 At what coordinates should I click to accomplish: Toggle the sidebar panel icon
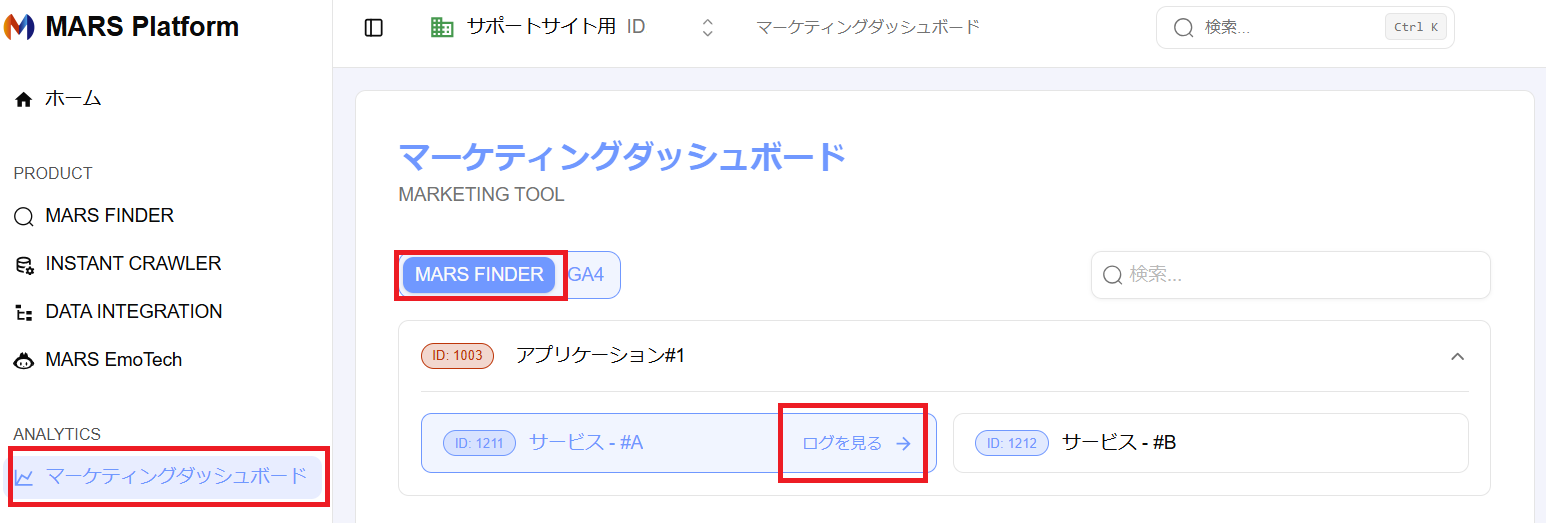[x=374, y=28]
